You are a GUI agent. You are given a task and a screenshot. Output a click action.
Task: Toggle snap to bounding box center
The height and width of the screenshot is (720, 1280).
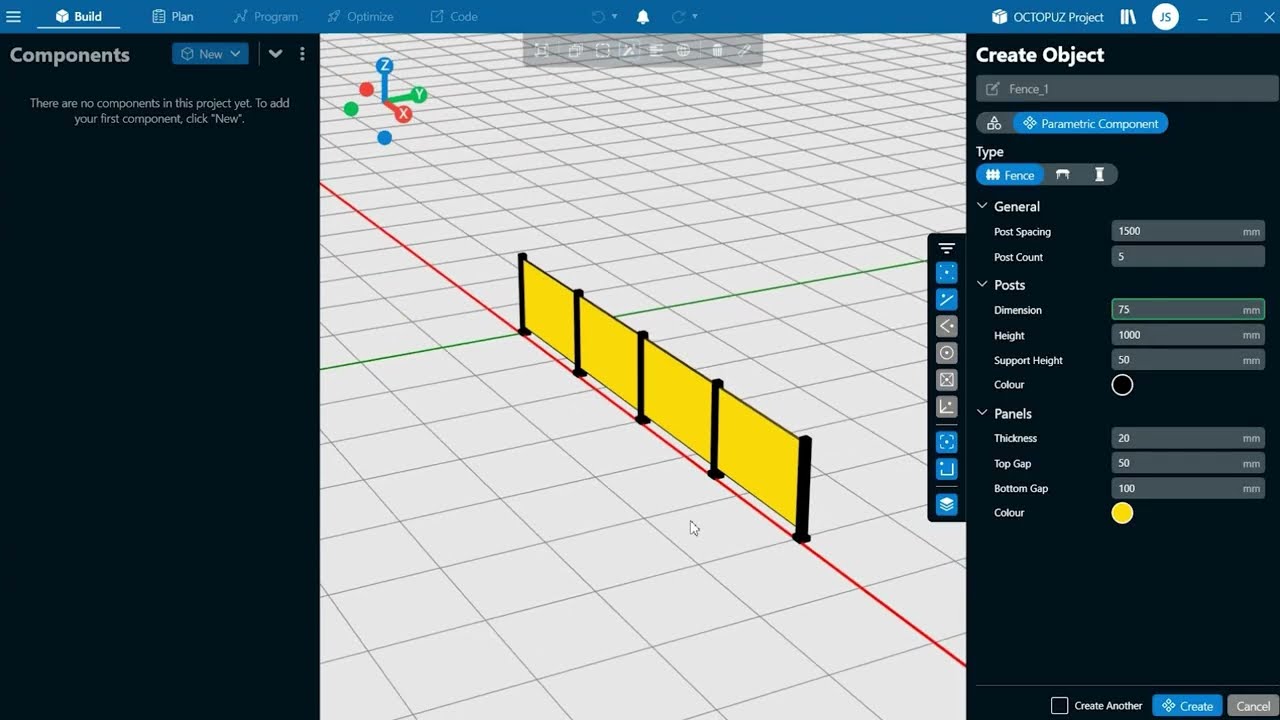point(947,441)
